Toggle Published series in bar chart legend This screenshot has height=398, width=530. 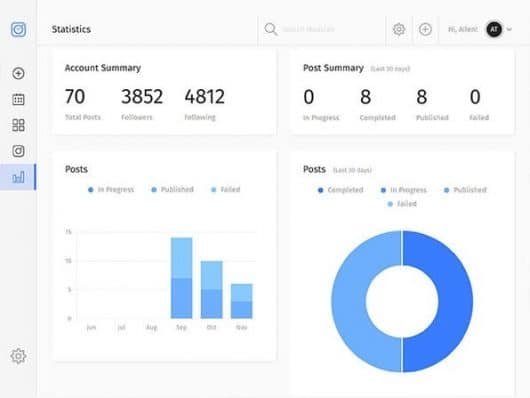point(172,190)
